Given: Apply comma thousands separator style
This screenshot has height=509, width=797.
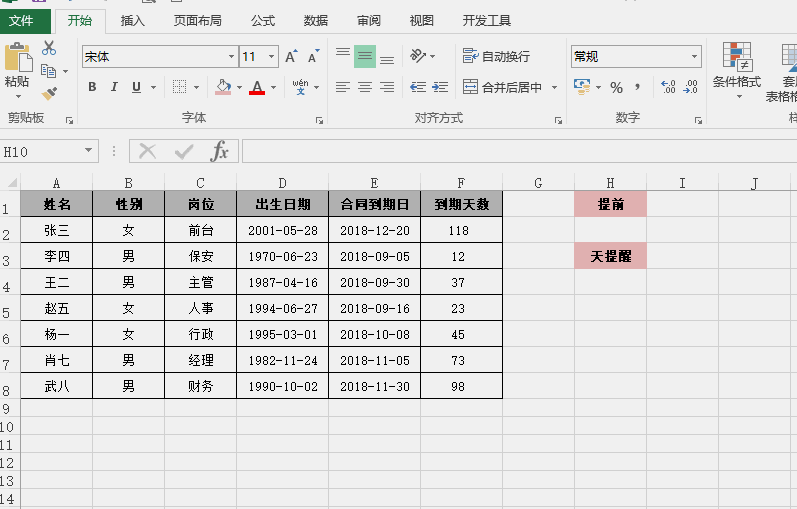Looking at the screenshot, I should 637,87.
